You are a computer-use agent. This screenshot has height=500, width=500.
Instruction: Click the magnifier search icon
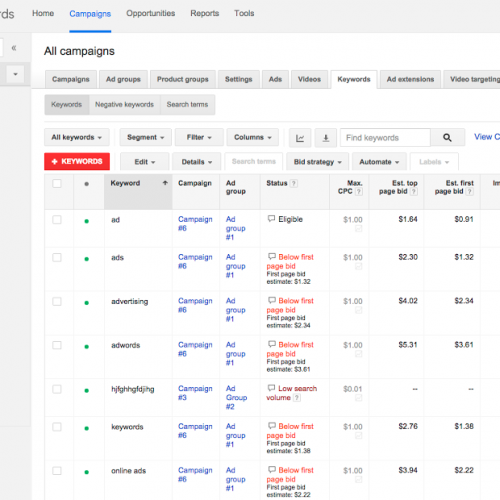(447, 138)
